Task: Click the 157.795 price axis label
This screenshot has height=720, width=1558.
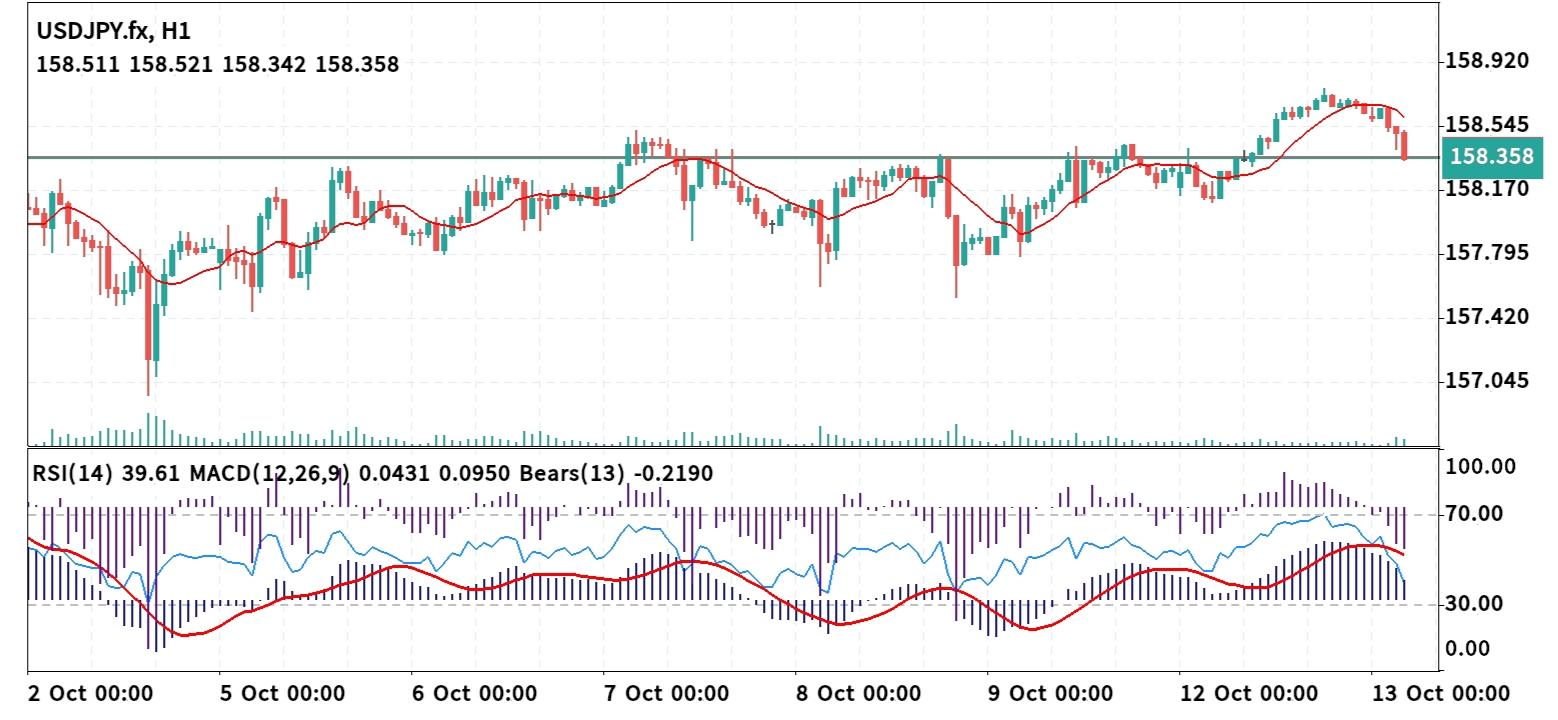Action: coord(1487,253)
